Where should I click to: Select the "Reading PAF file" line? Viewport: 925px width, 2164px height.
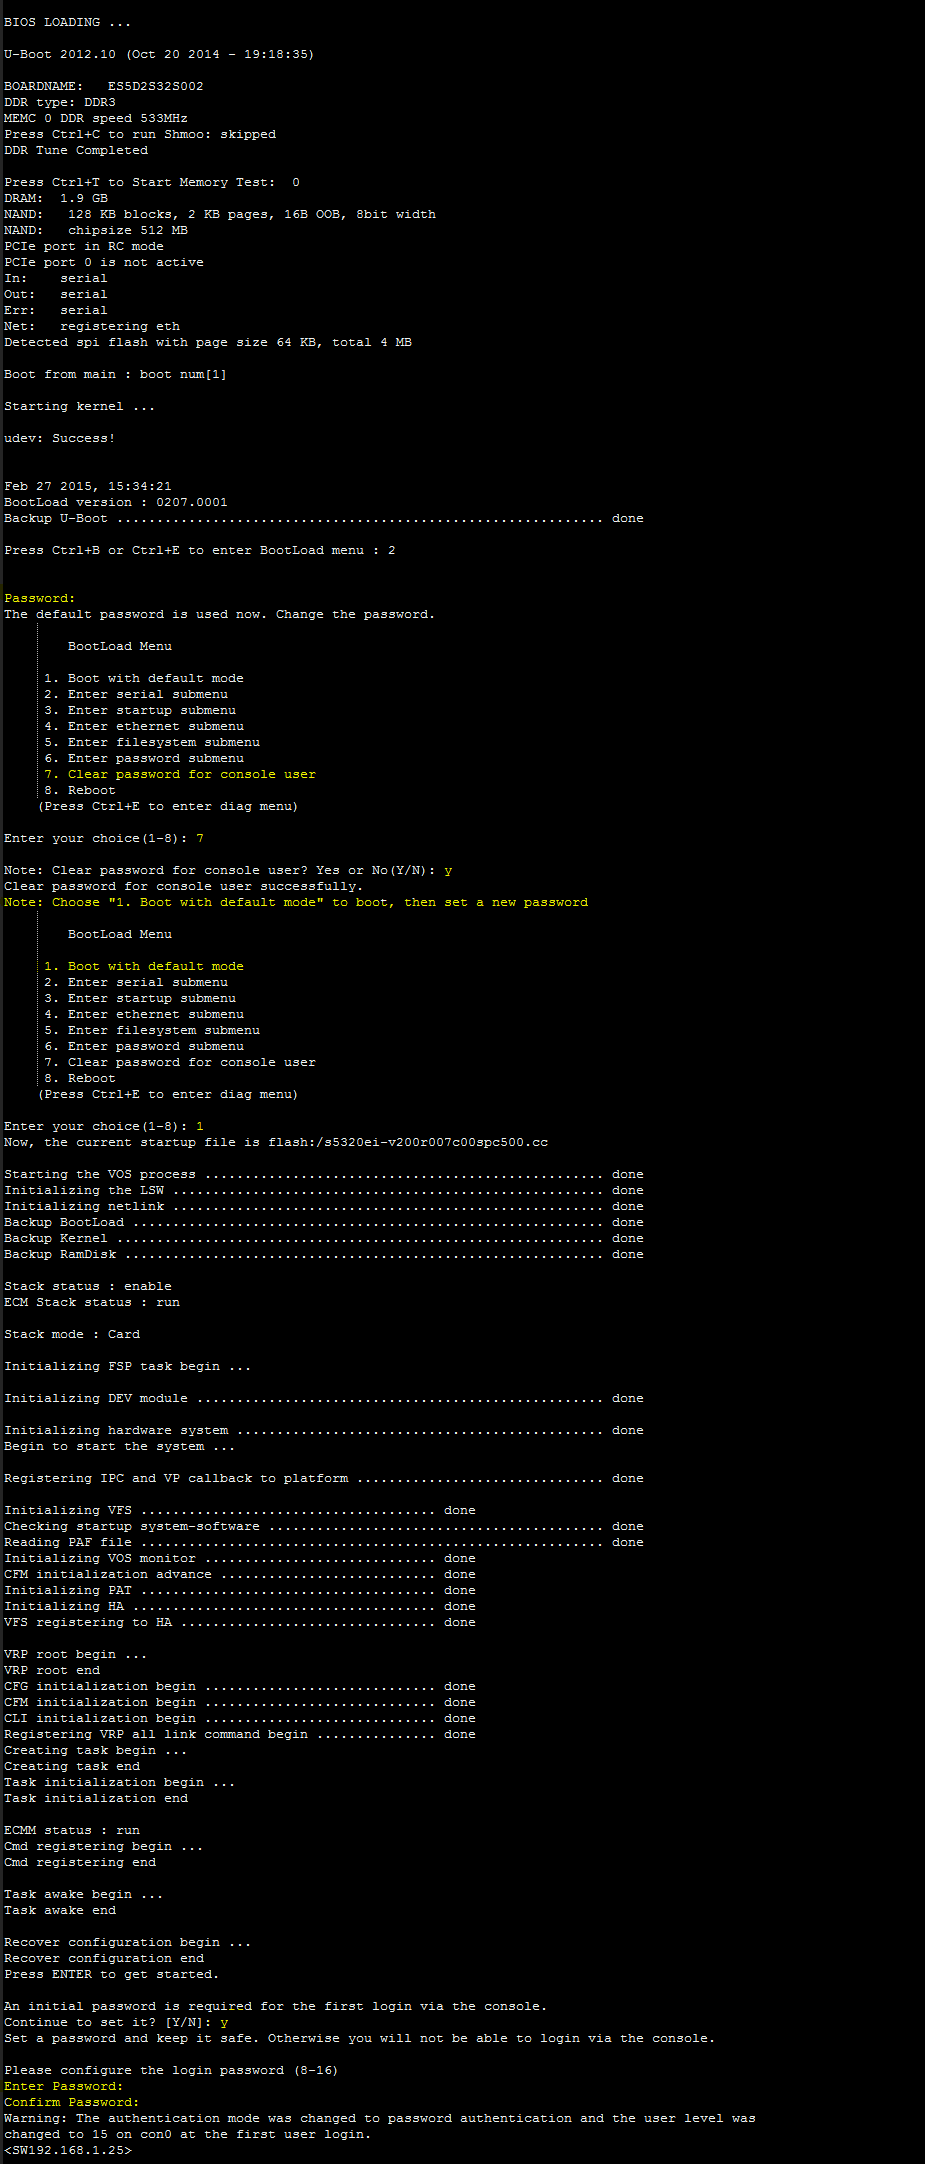coord(324,1542)
